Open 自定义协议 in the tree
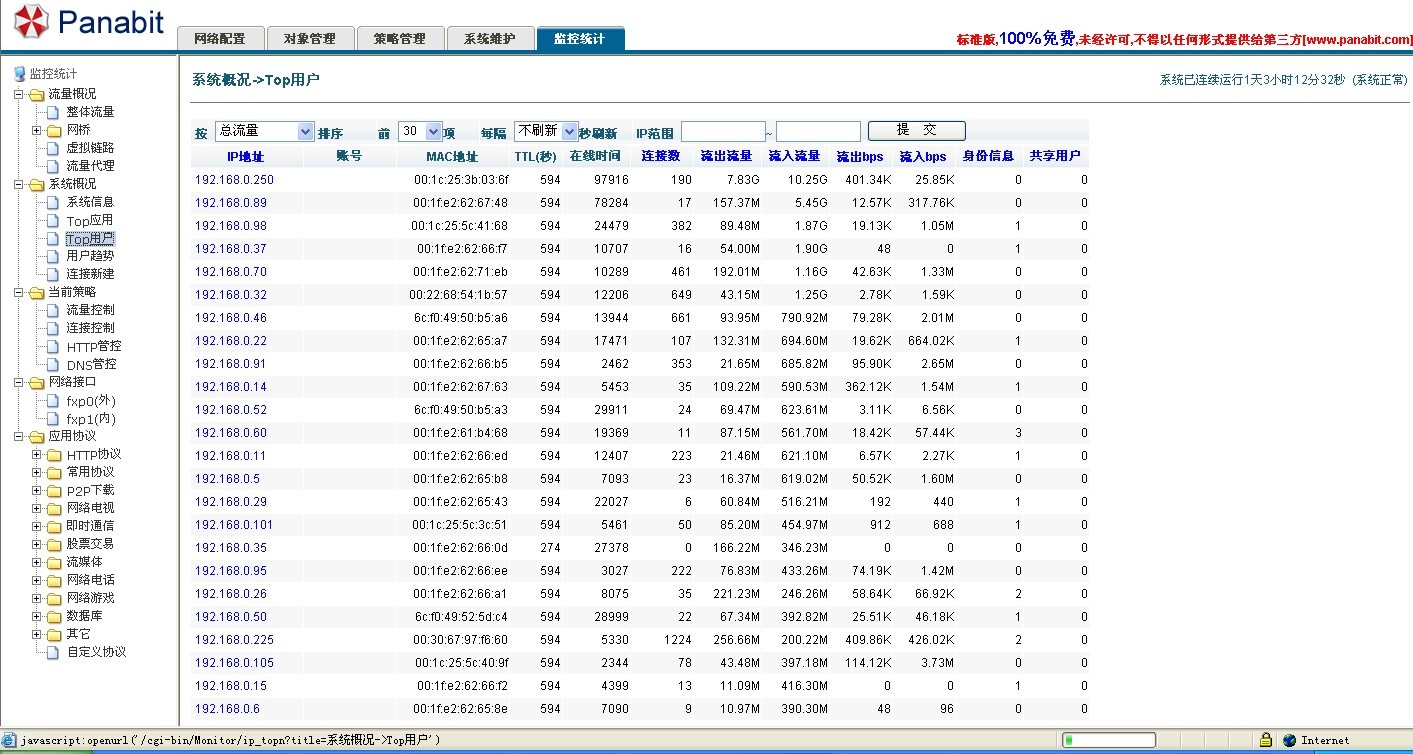The width and height of the screenshot is (1413, 754). (x=96, y=652)
